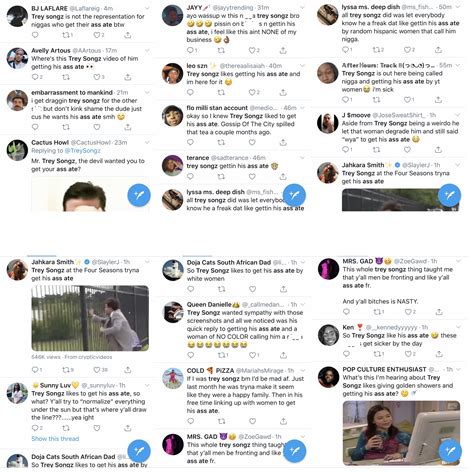
Task: Open Doja Cats South African Dad's profile avatar
Action: (173, 270)
